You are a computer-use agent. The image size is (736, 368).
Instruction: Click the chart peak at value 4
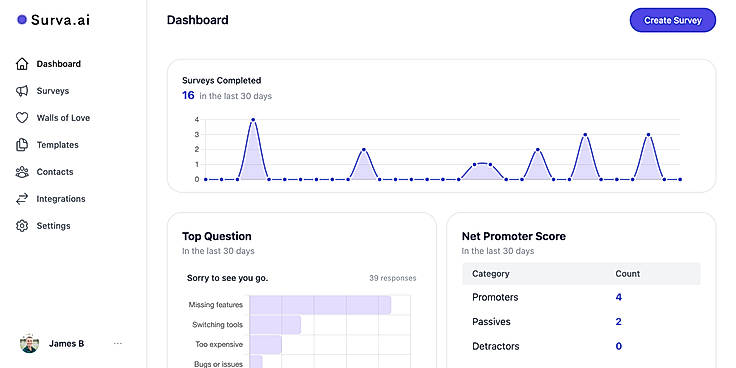(253, 120)
